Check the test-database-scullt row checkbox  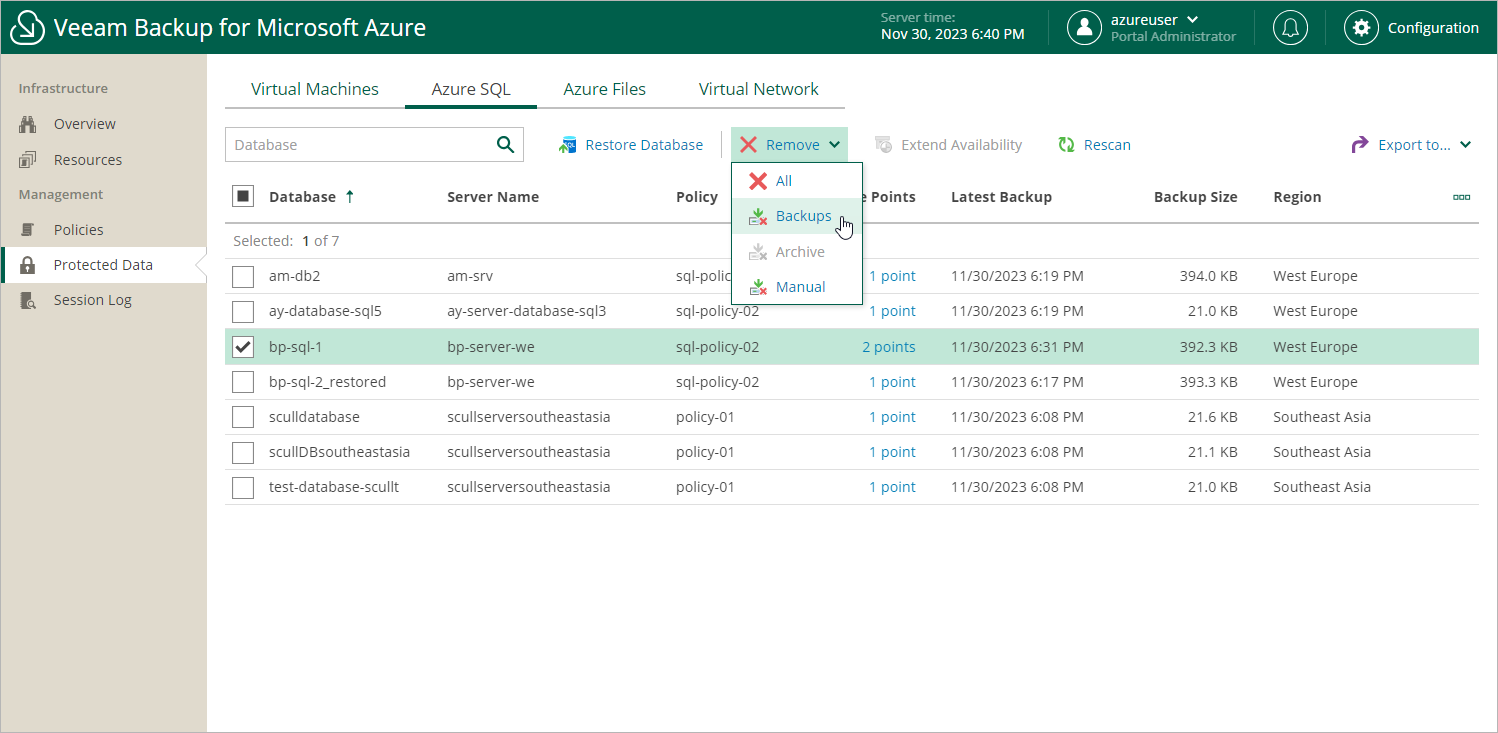243,487
